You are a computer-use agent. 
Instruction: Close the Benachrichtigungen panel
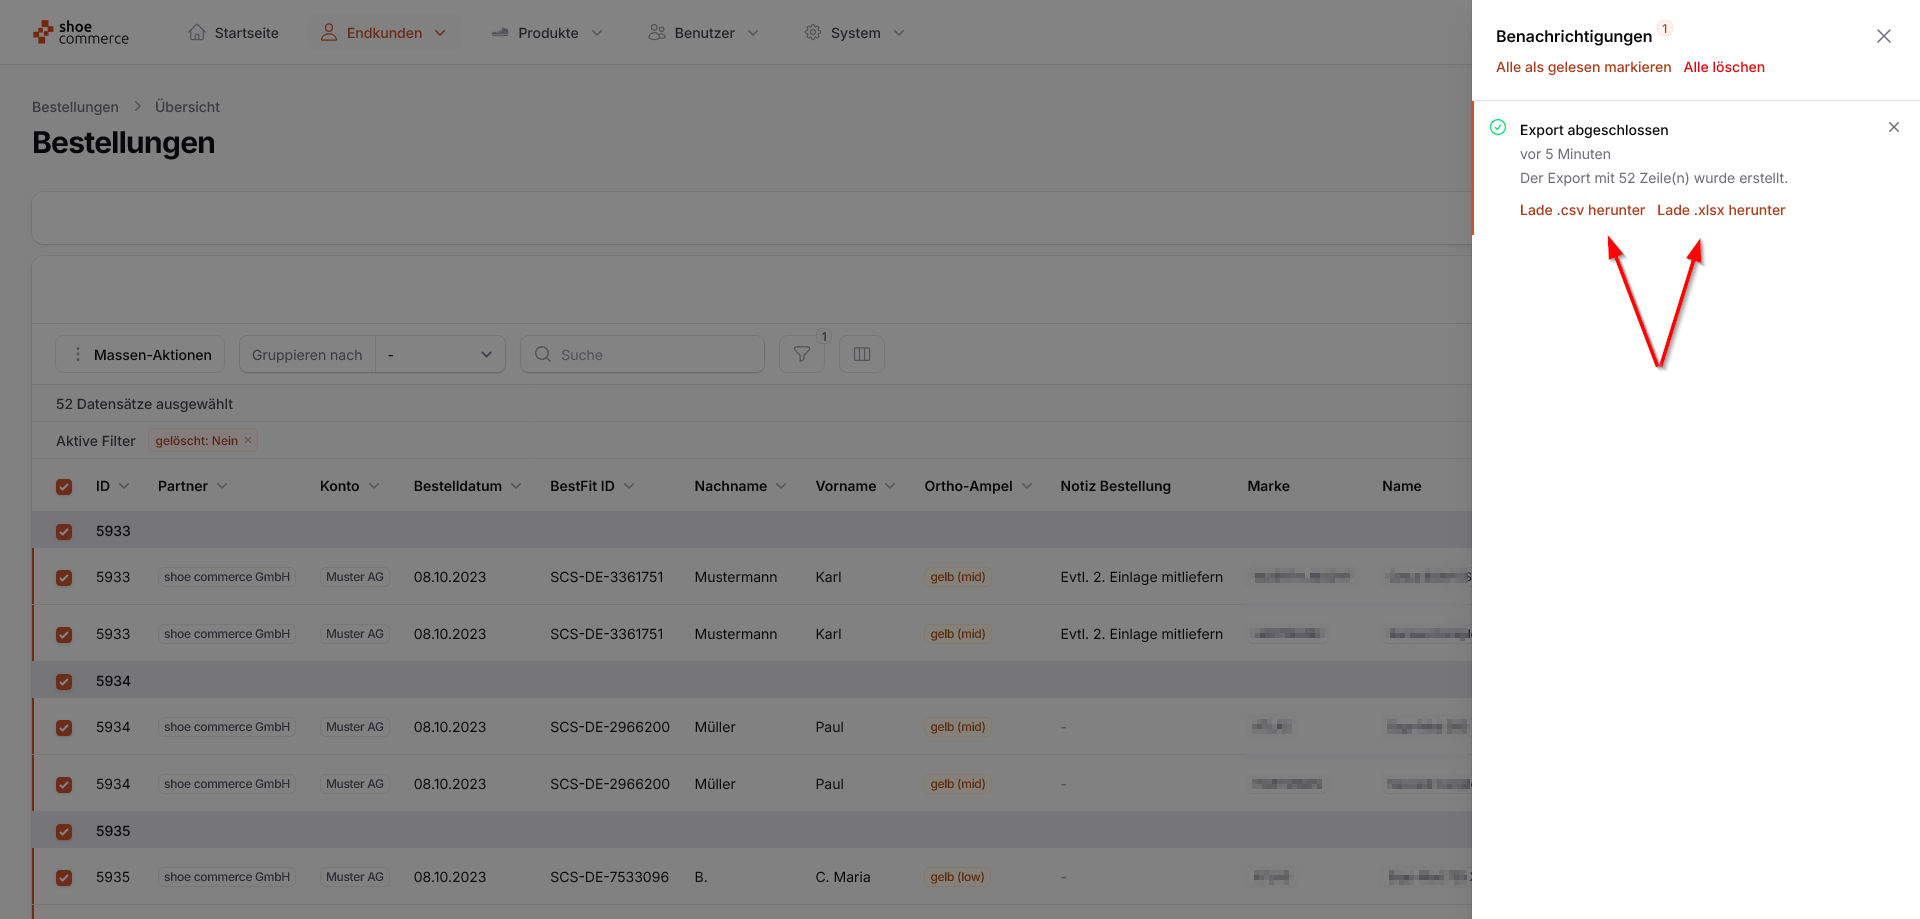[1884, 36]
